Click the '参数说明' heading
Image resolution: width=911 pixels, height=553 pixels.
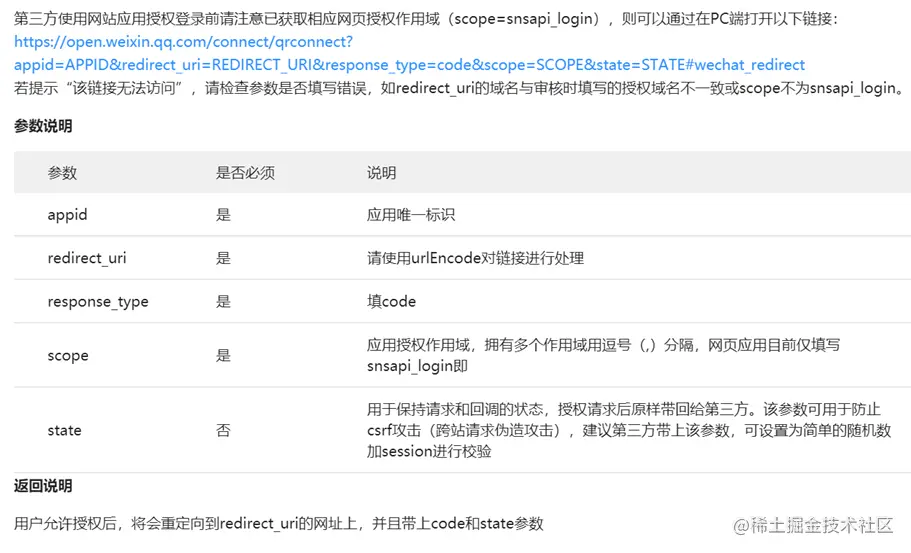[43, 126]
